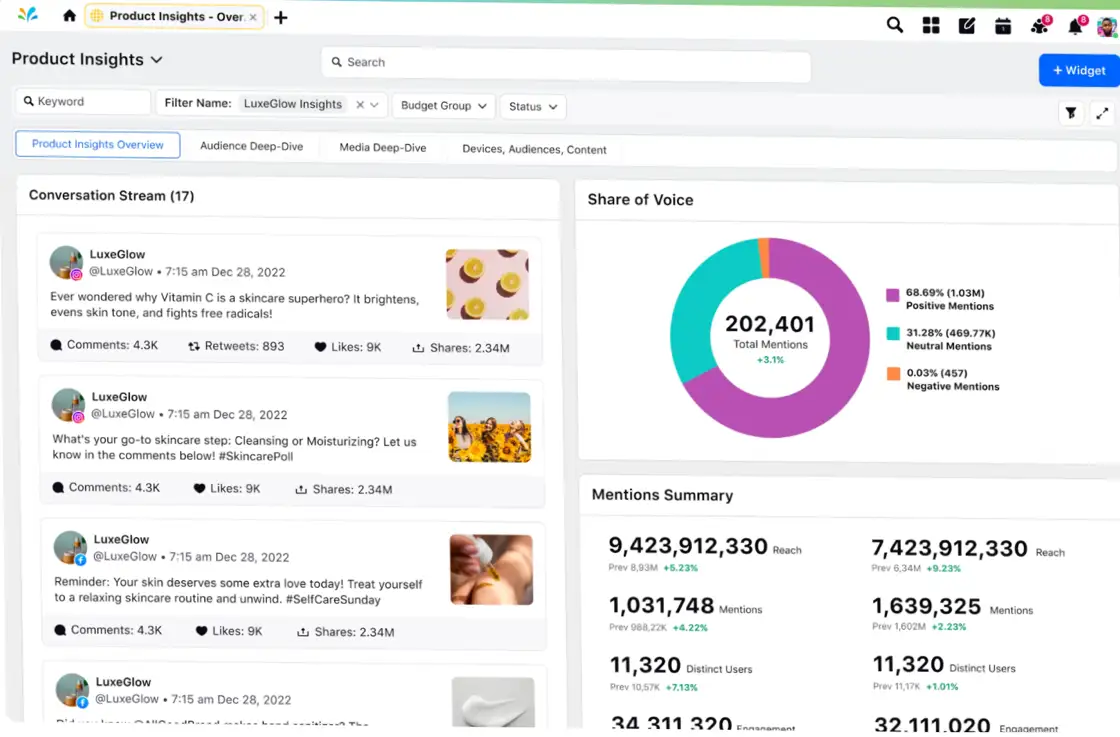Open the Budget Group dropdown
The width and height of the screenshot is (1120, 737).
(x=444, y=106)
